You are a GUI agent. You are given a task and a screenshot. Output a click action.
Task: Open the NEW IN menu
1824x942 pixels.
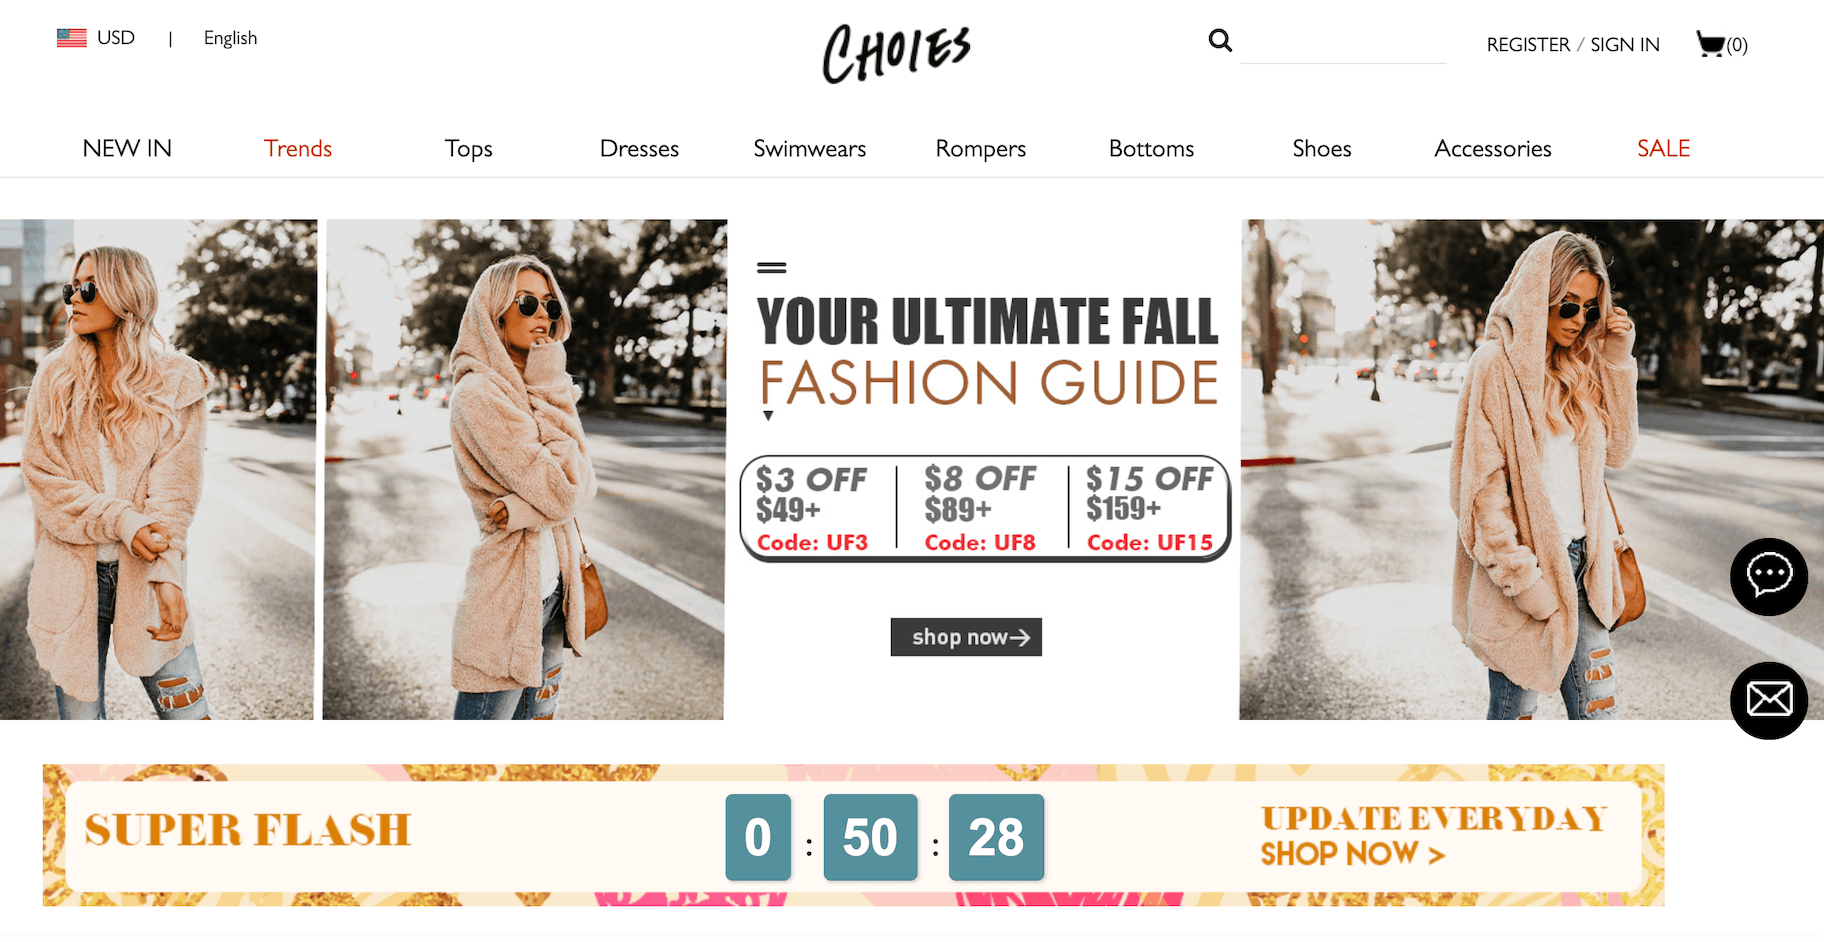pos(127,148)
